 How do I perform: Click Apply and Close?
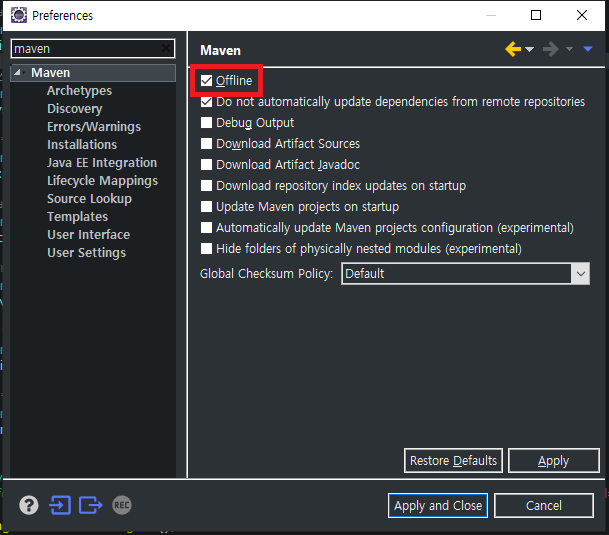click(x=438, y=505)
